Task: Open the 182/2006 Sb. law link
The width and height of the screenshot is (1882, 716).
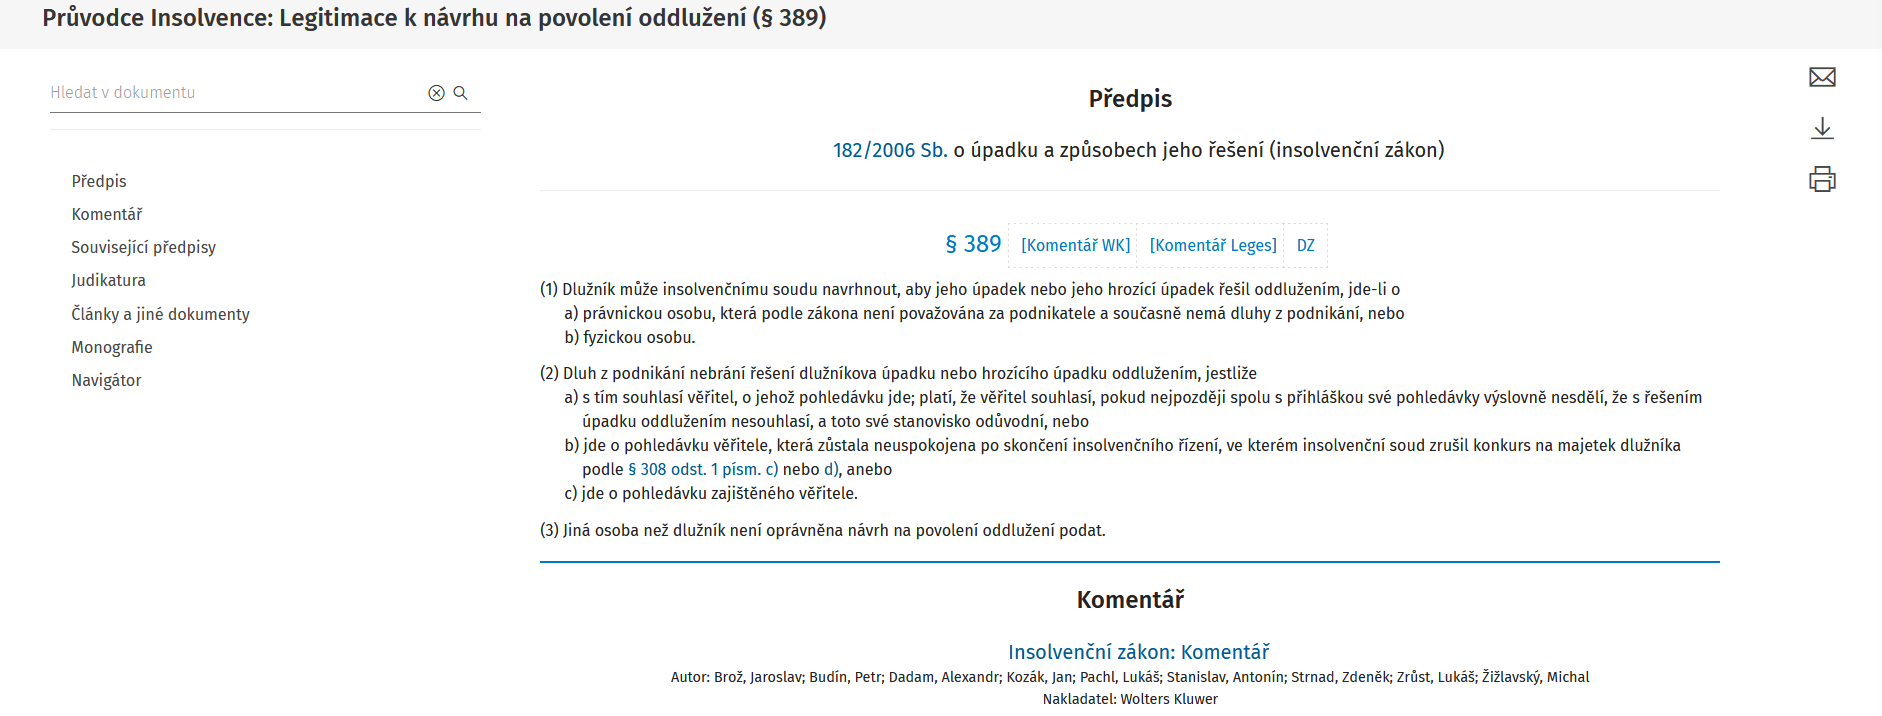Action: [890, 150]
